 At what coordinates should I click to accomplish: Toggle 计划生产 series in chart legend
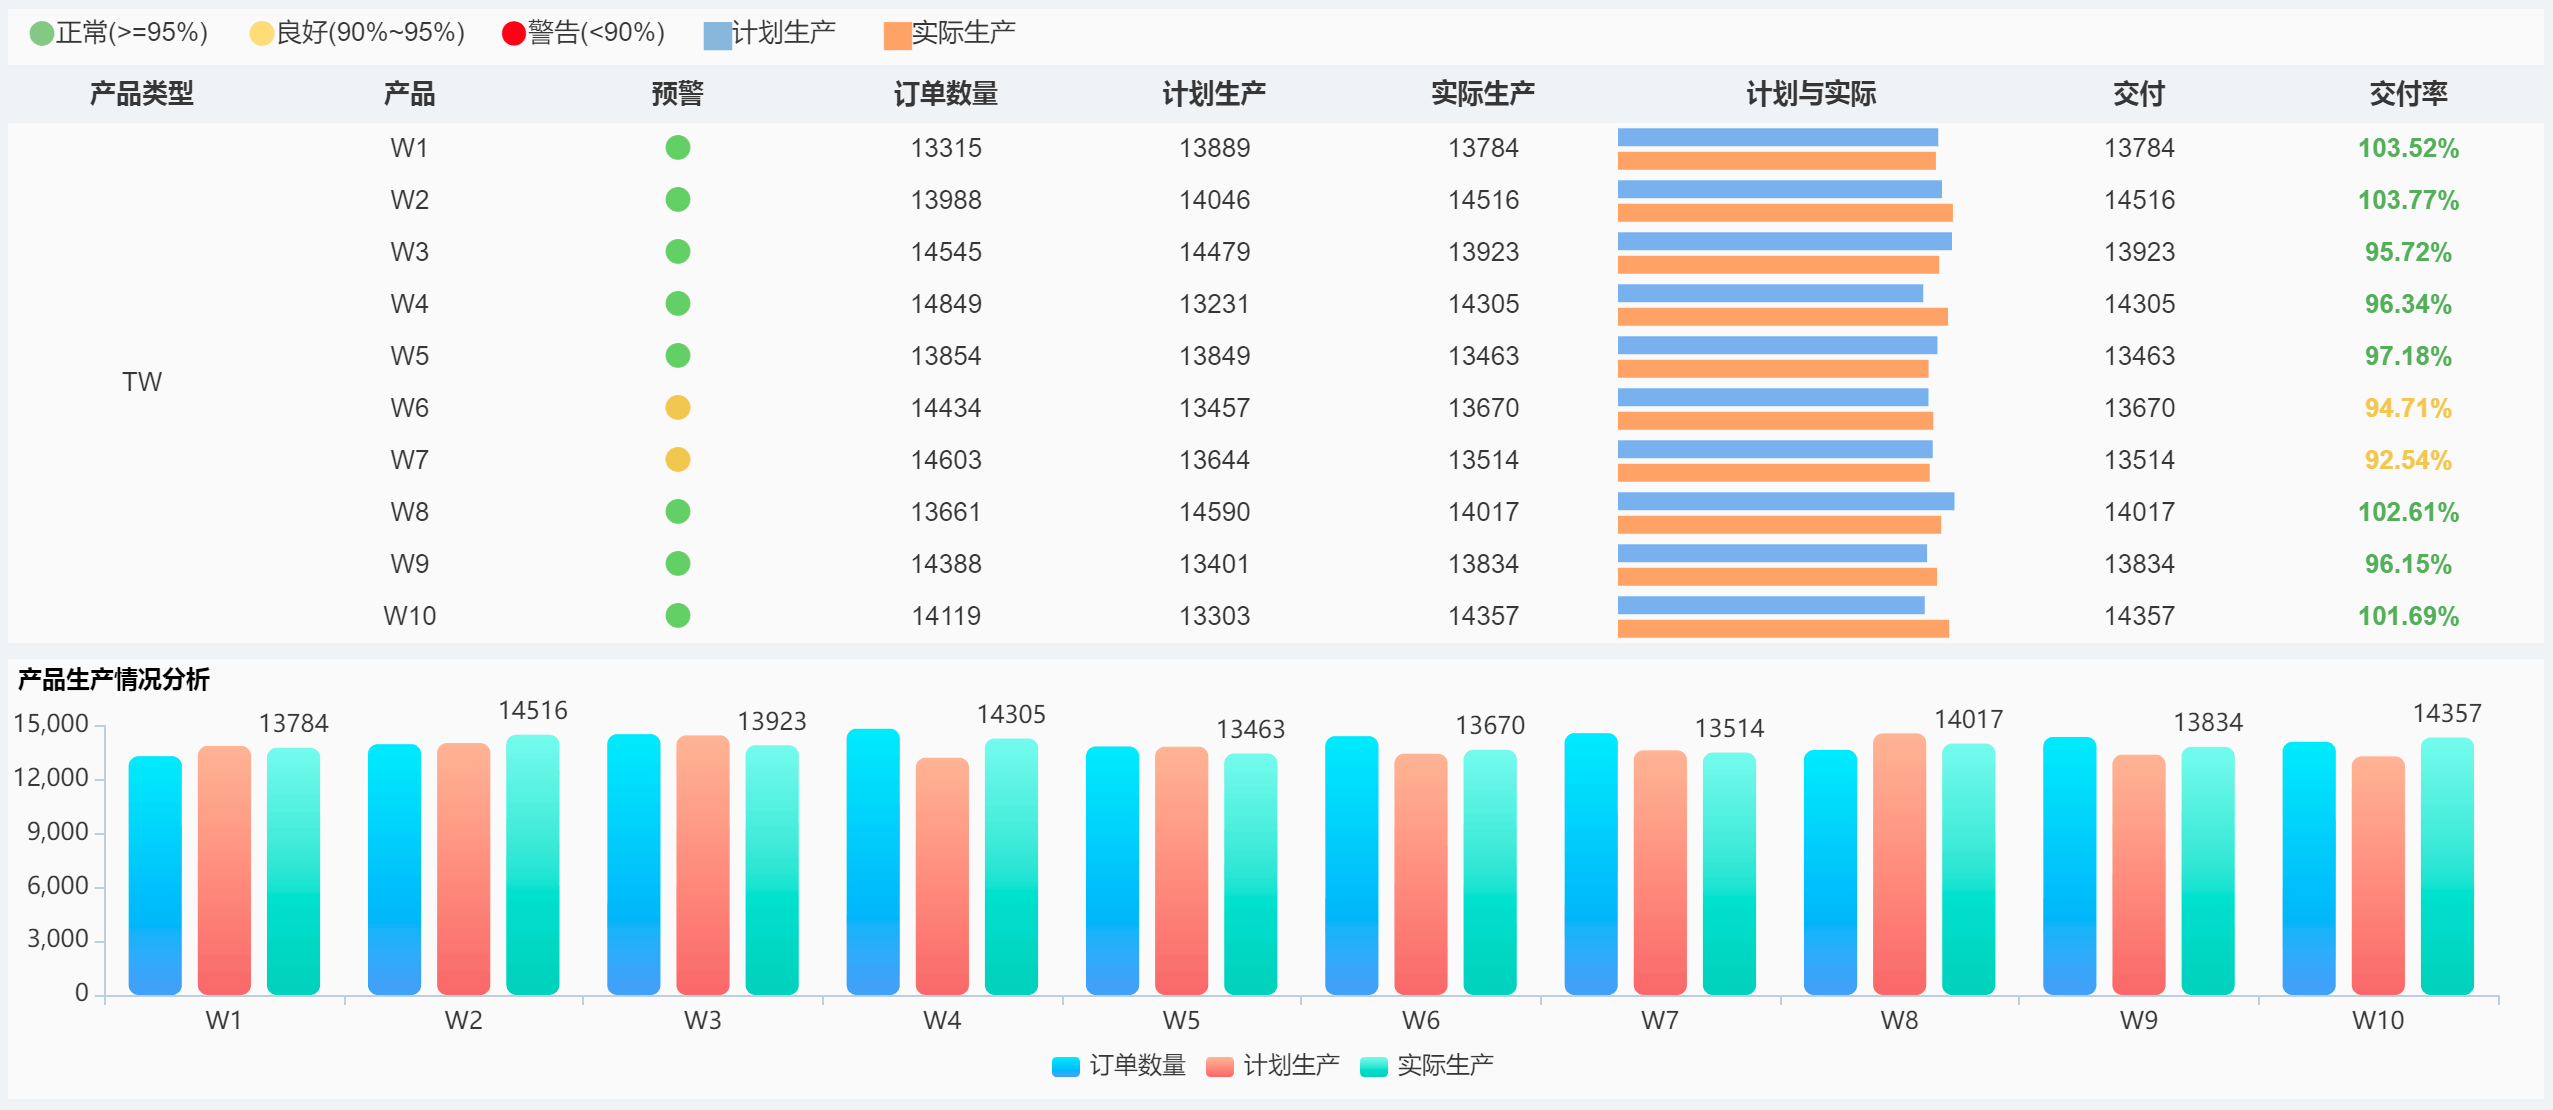coord(1220,1066)
